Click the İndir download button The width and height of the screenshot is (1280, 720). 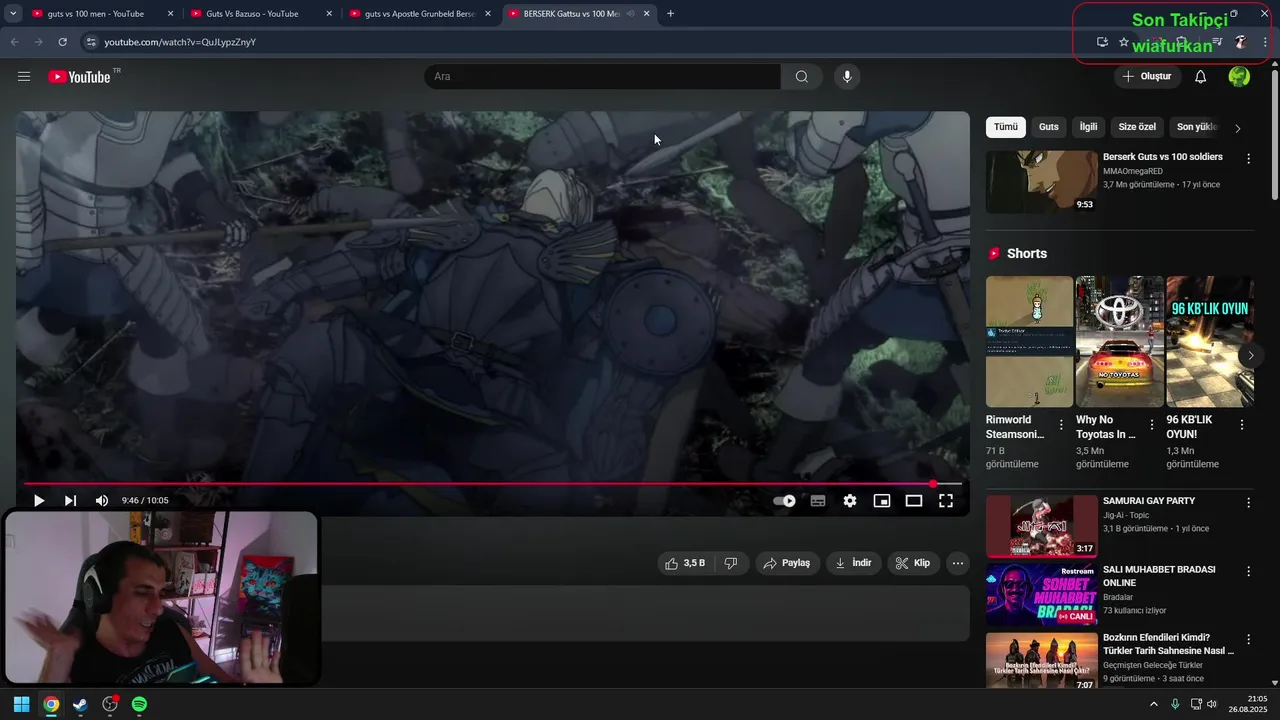pyautogui.click(x=853, y=563)
